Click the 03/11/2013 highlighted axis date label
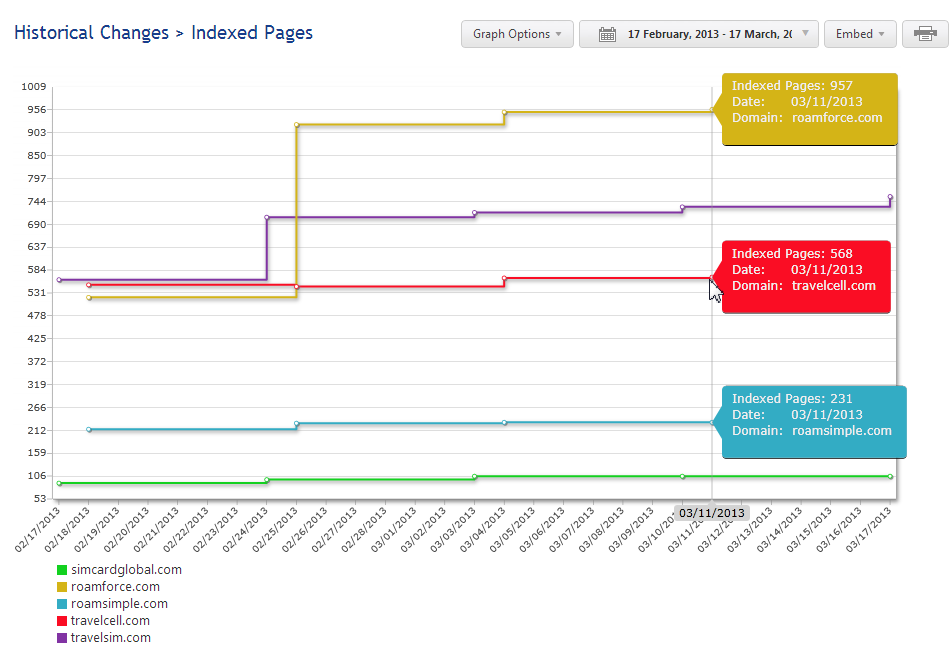This screenshot has width=951, height=650. point(711,512)
